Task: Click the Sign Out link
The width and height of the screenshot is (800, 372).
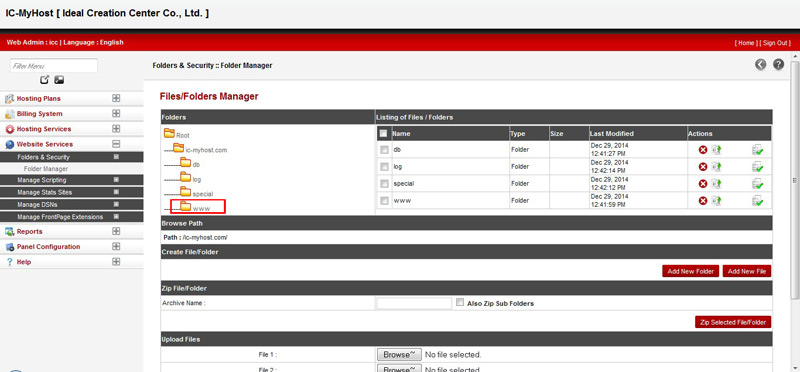Action: 776,43
